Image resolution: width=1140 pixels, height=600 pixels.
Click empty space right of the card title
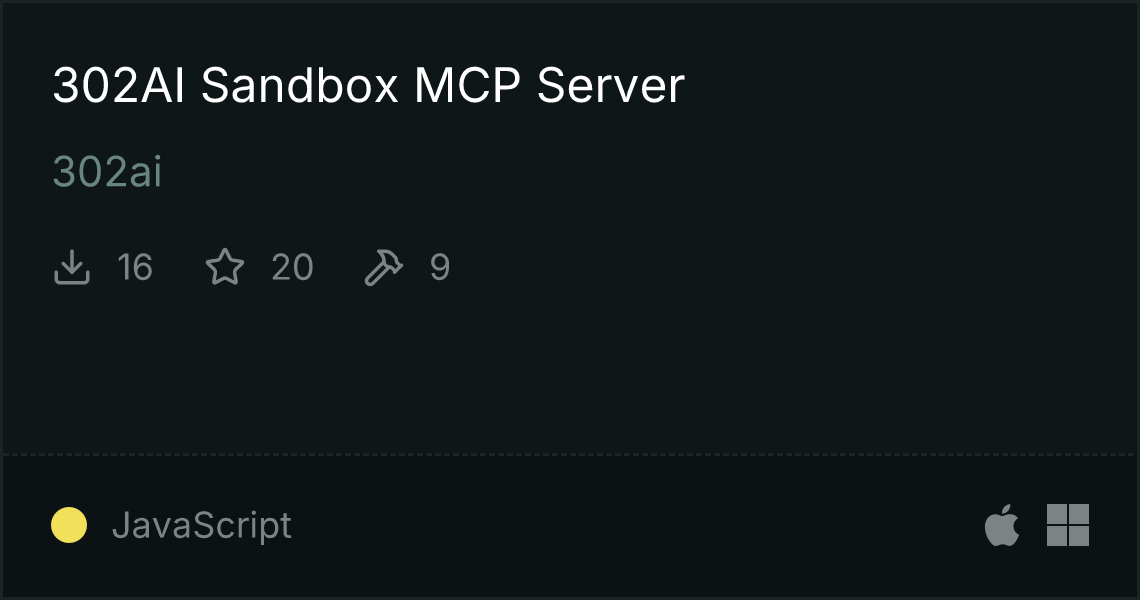[x=909, y=85]
